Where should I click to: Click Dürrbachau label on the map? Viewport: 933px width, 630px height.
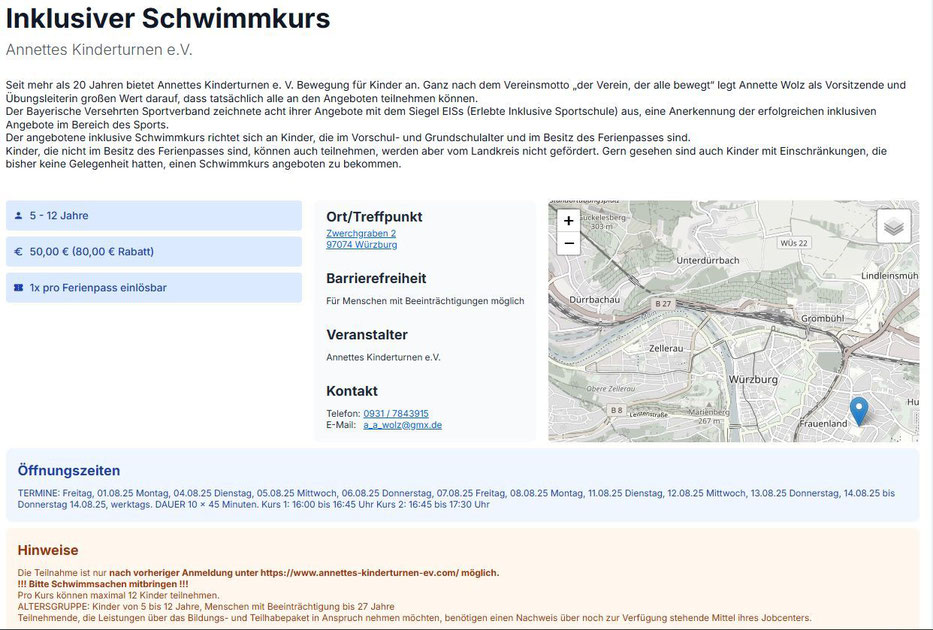(594, 300)
